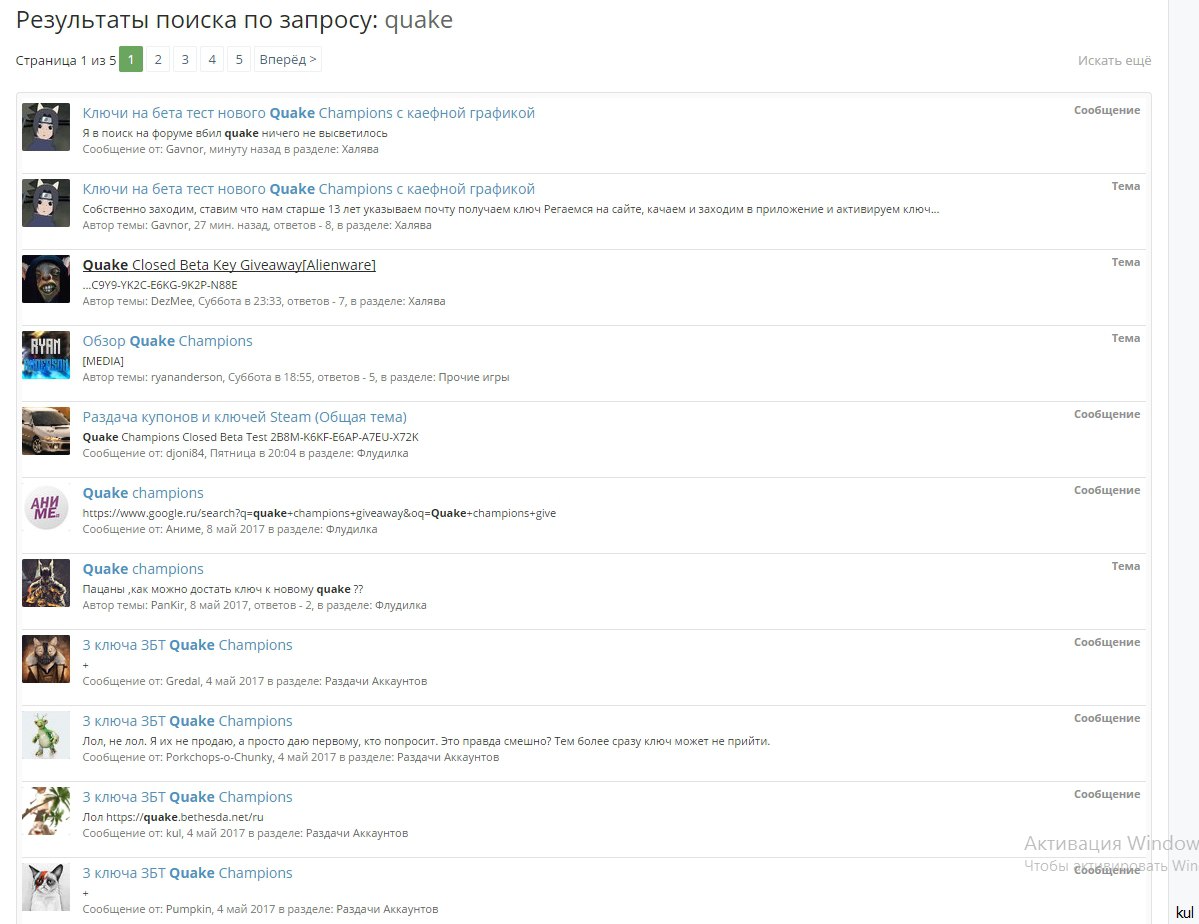Click the Вперёд > next page button
The width and height of the screenshot is (1199, 924).
point(288,59)
